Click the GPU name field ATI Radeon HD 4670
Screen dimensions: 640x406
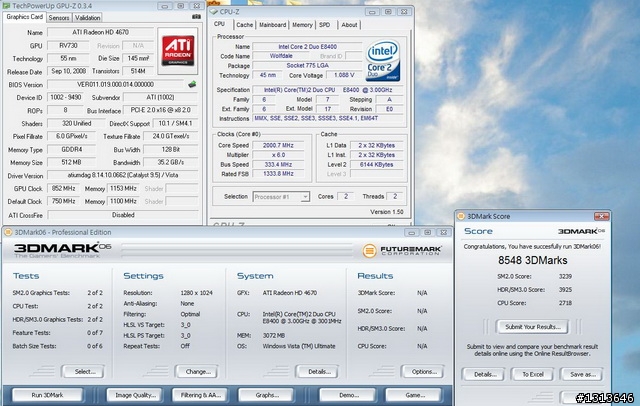point(100,32)
